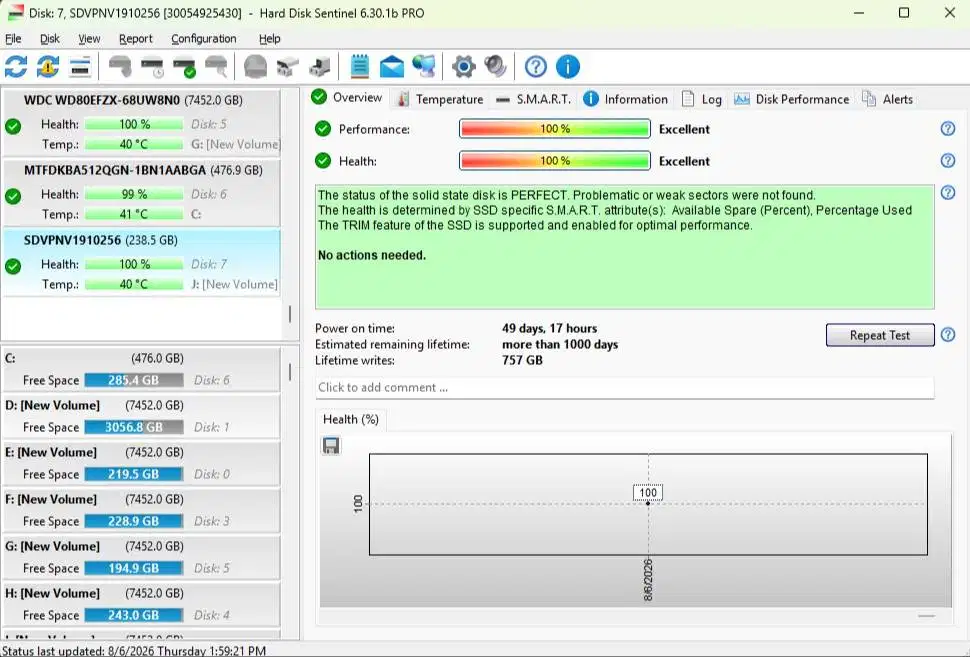
Task: Click the blue envelope email icon
Action: coord(392,67)
